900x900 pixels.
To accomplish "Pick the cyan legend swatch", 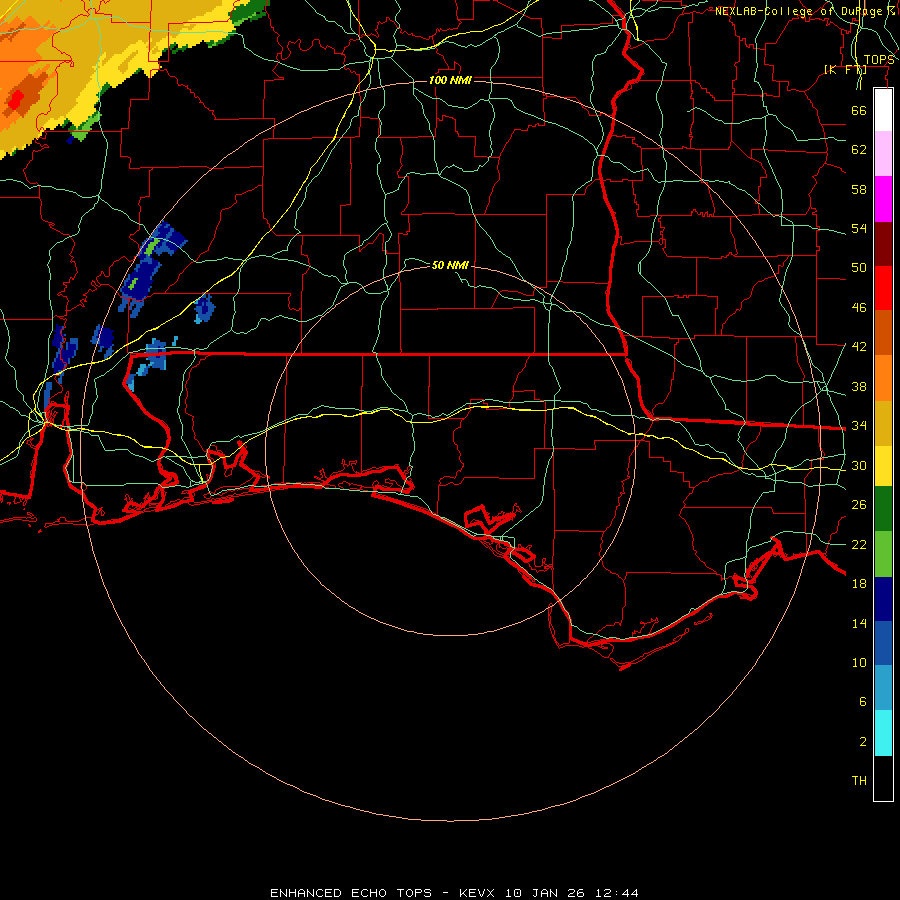I will coord(883,733).
